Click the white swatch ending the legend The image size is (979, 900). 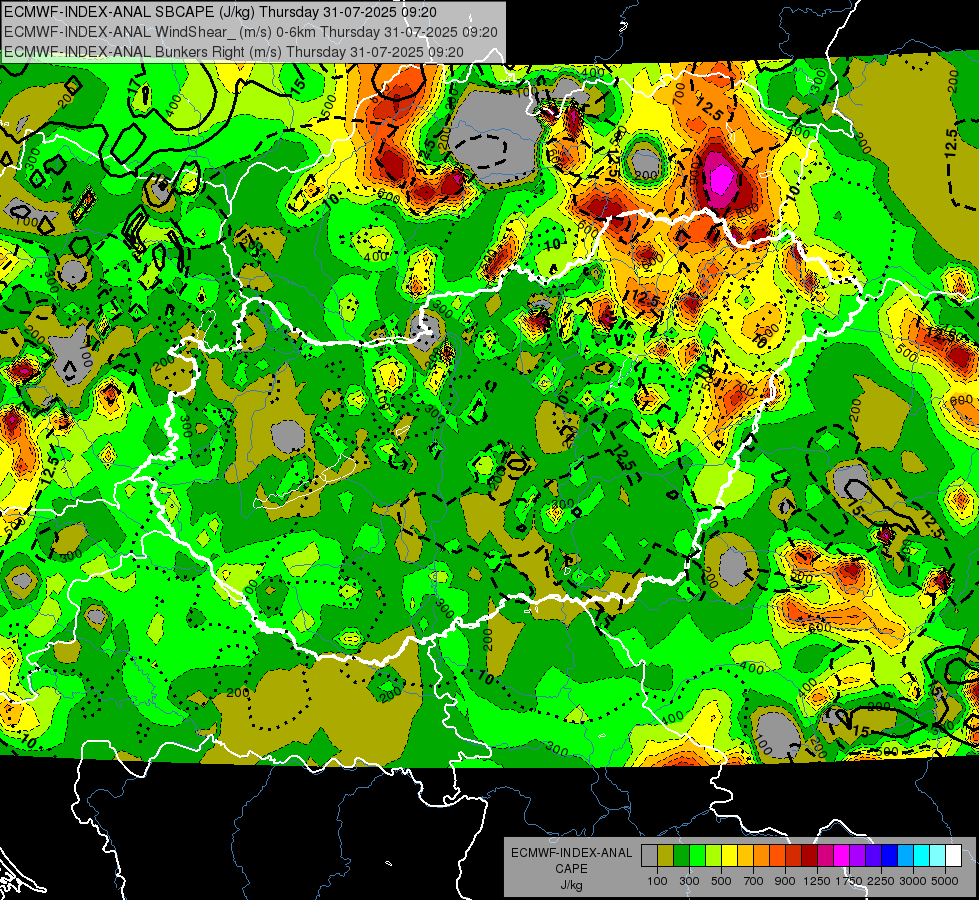point(954,856)
